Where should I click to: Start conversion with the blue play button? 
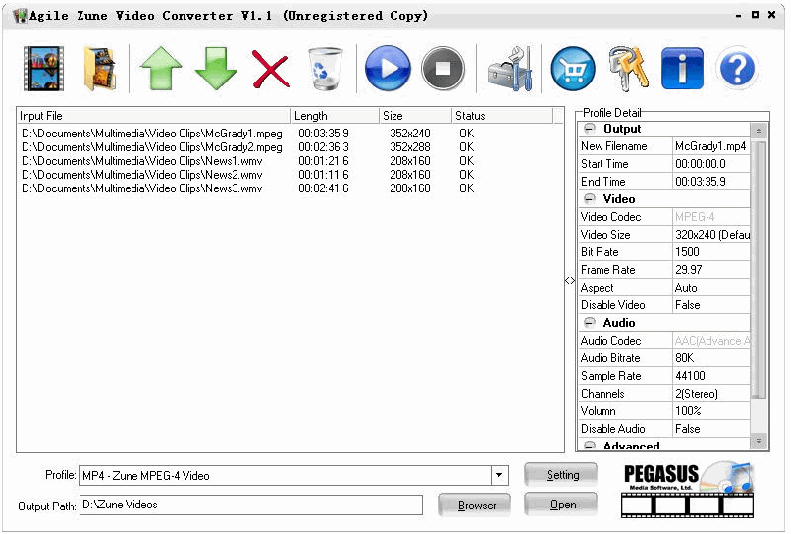[387, 68]
